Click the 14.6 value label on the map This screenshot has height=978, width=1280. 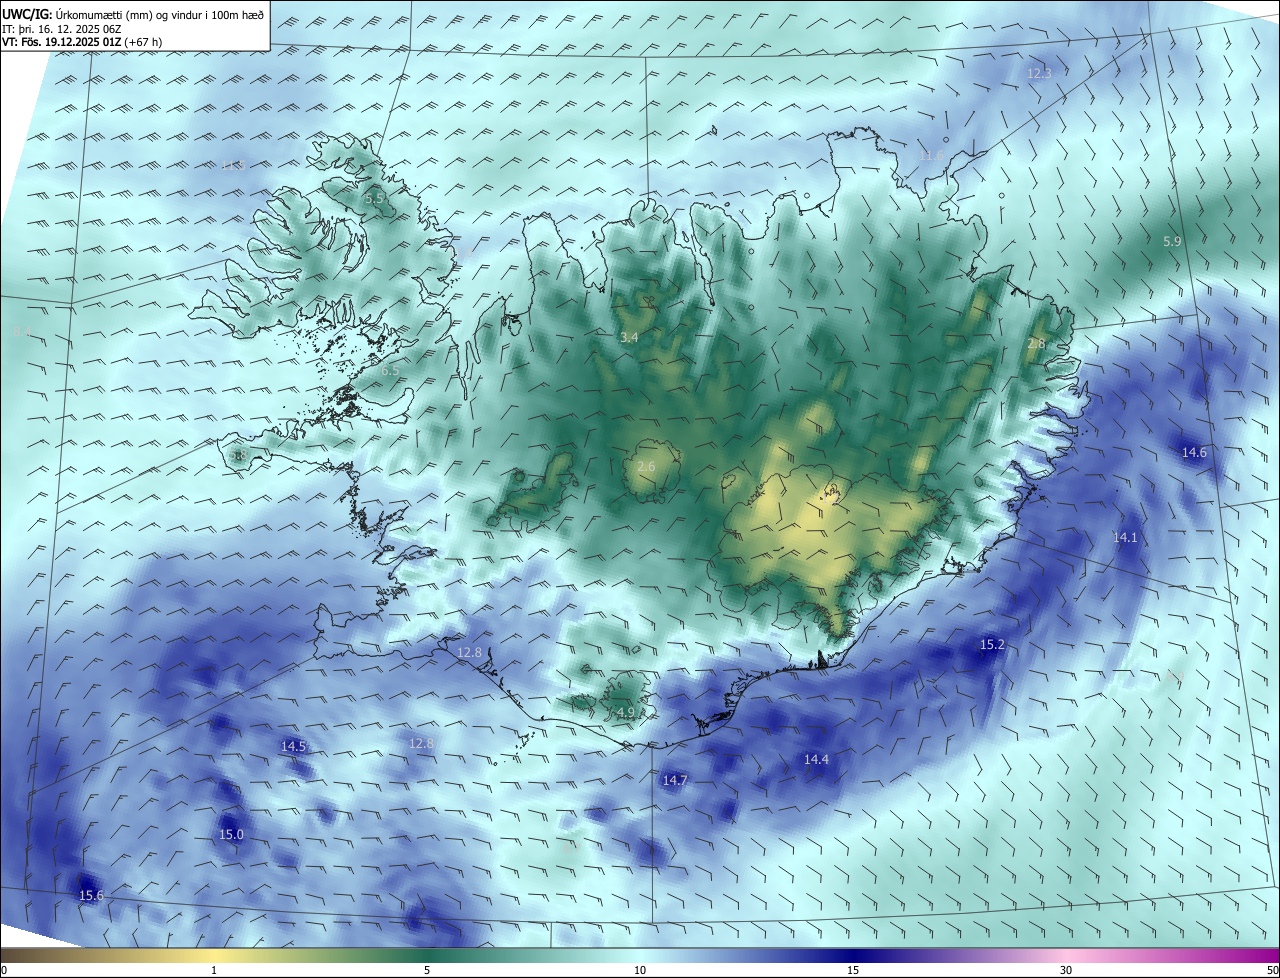click(1194, 452)
